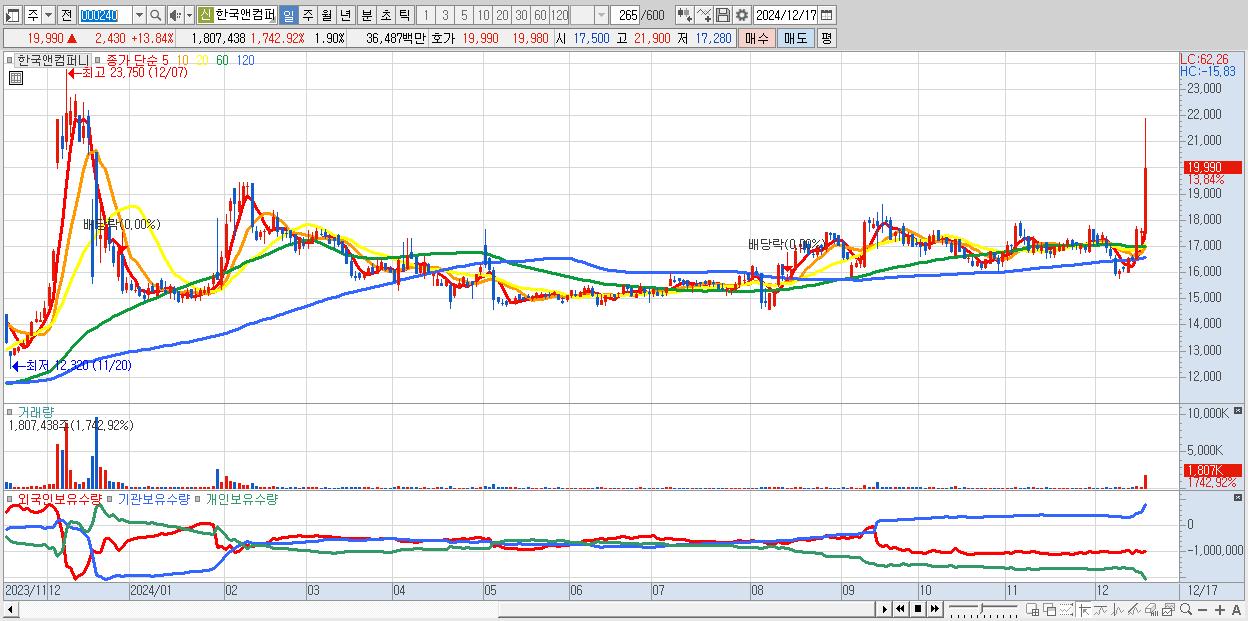Click the stock code input field 000240
The image size is (1248, 621).
105,15
